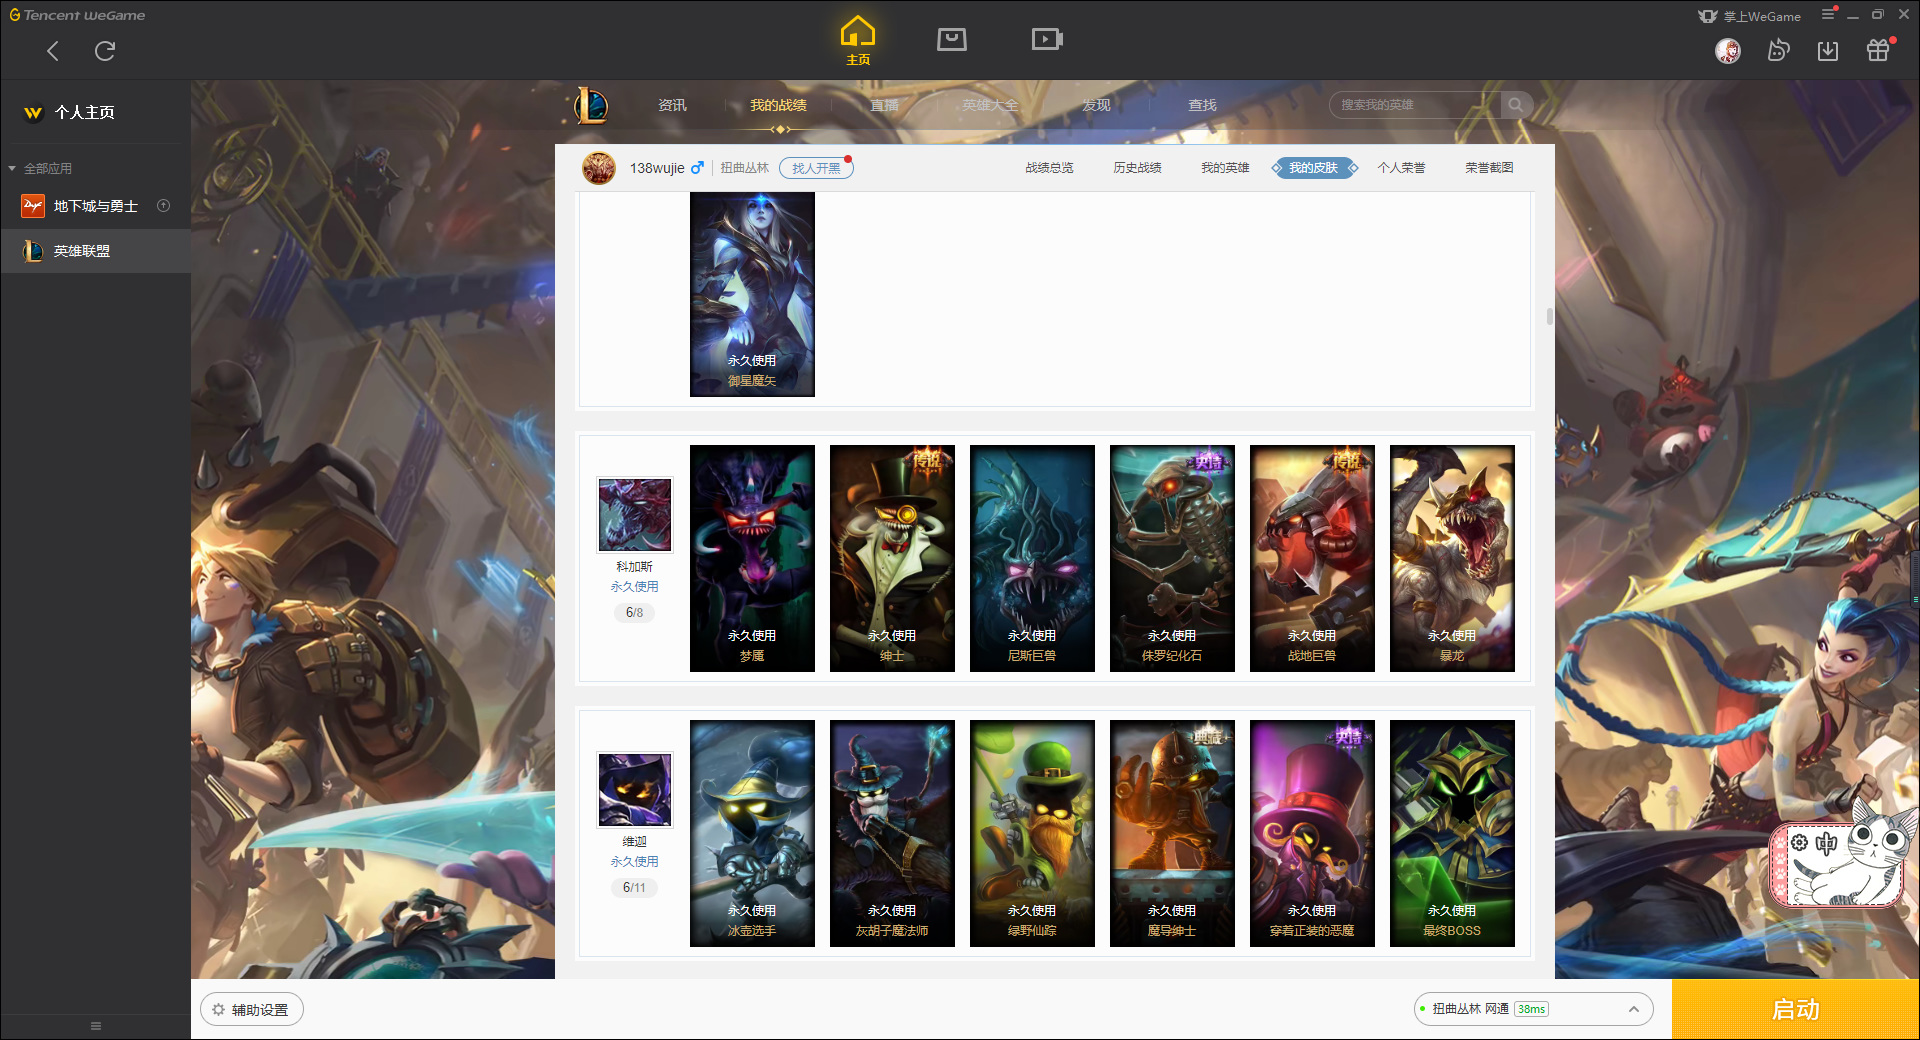Click the 启动 launch button
The width and height of the screenshot is (1920, 1040).
click(x=1796, y=1010)
